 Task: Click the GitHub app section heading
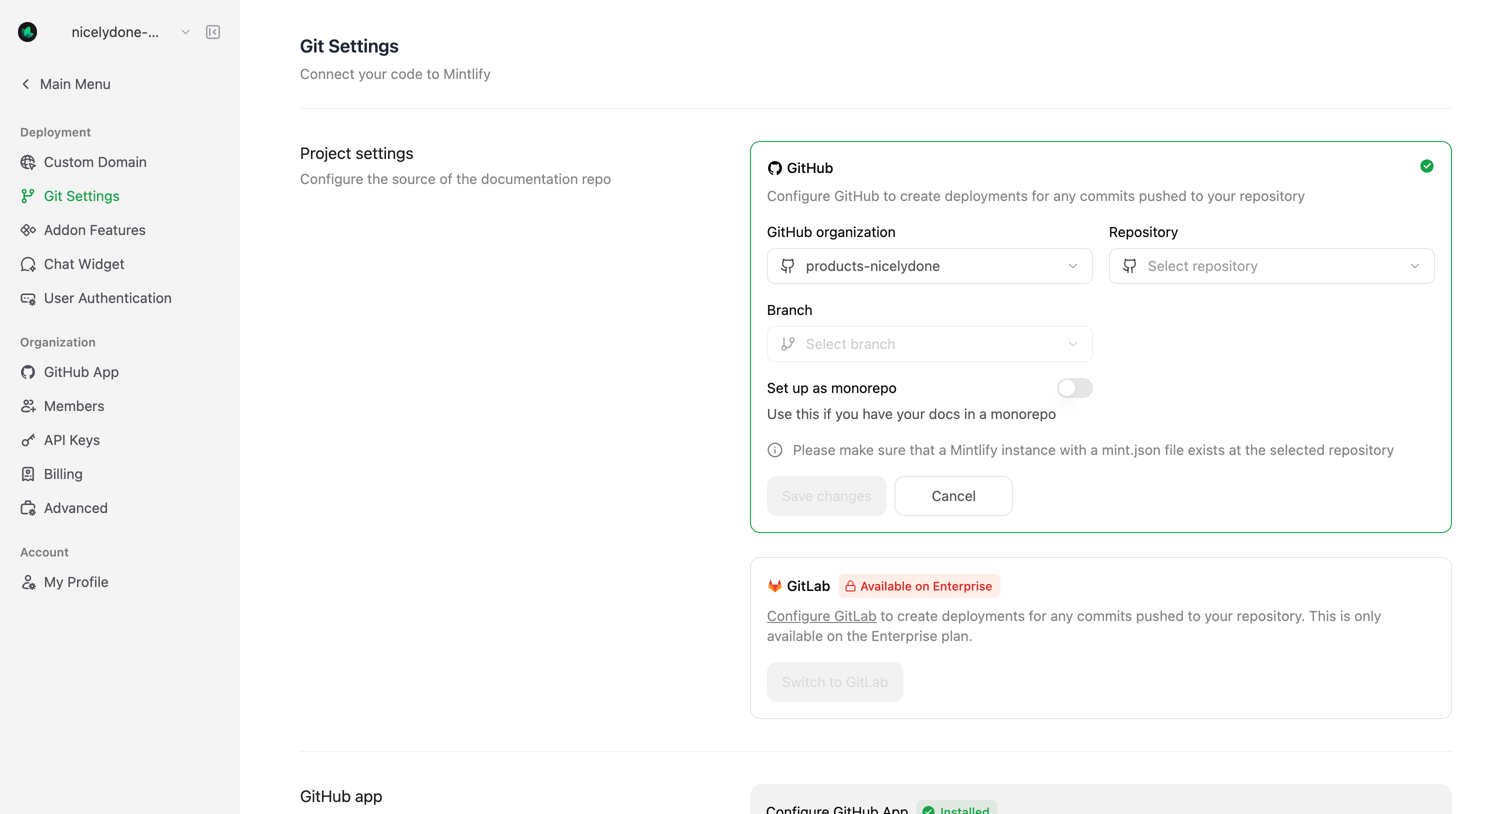(x=341, y=796)
